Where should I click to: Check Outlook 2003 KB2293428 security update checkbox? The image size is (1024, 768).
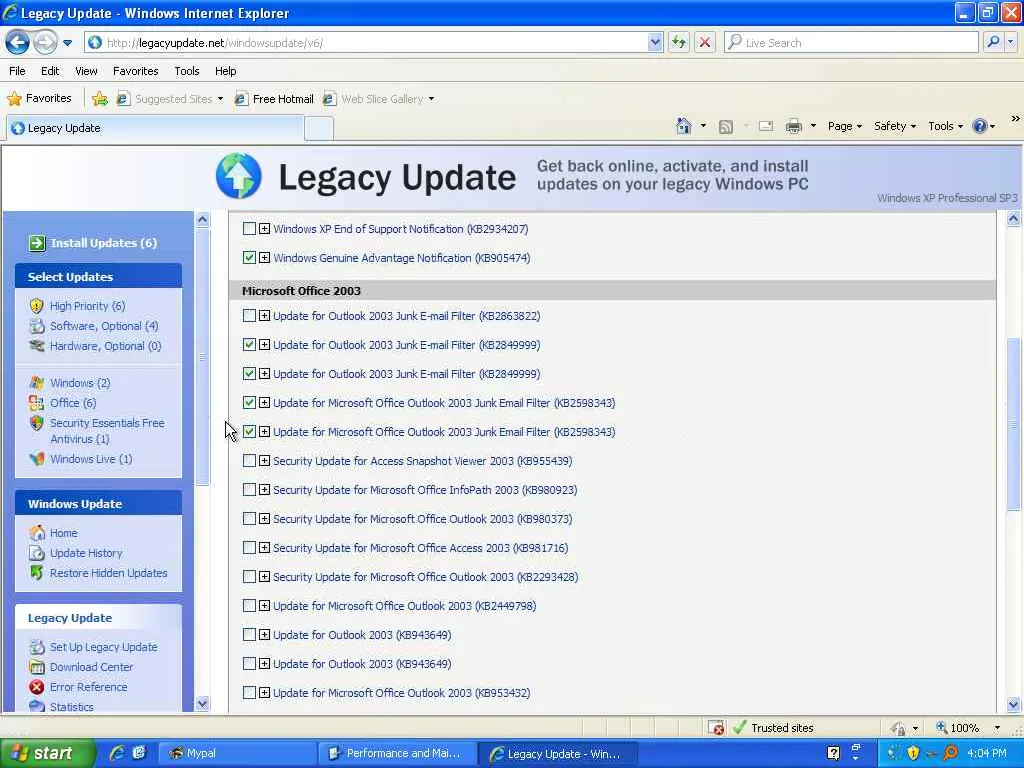click(x=249, y=576)
